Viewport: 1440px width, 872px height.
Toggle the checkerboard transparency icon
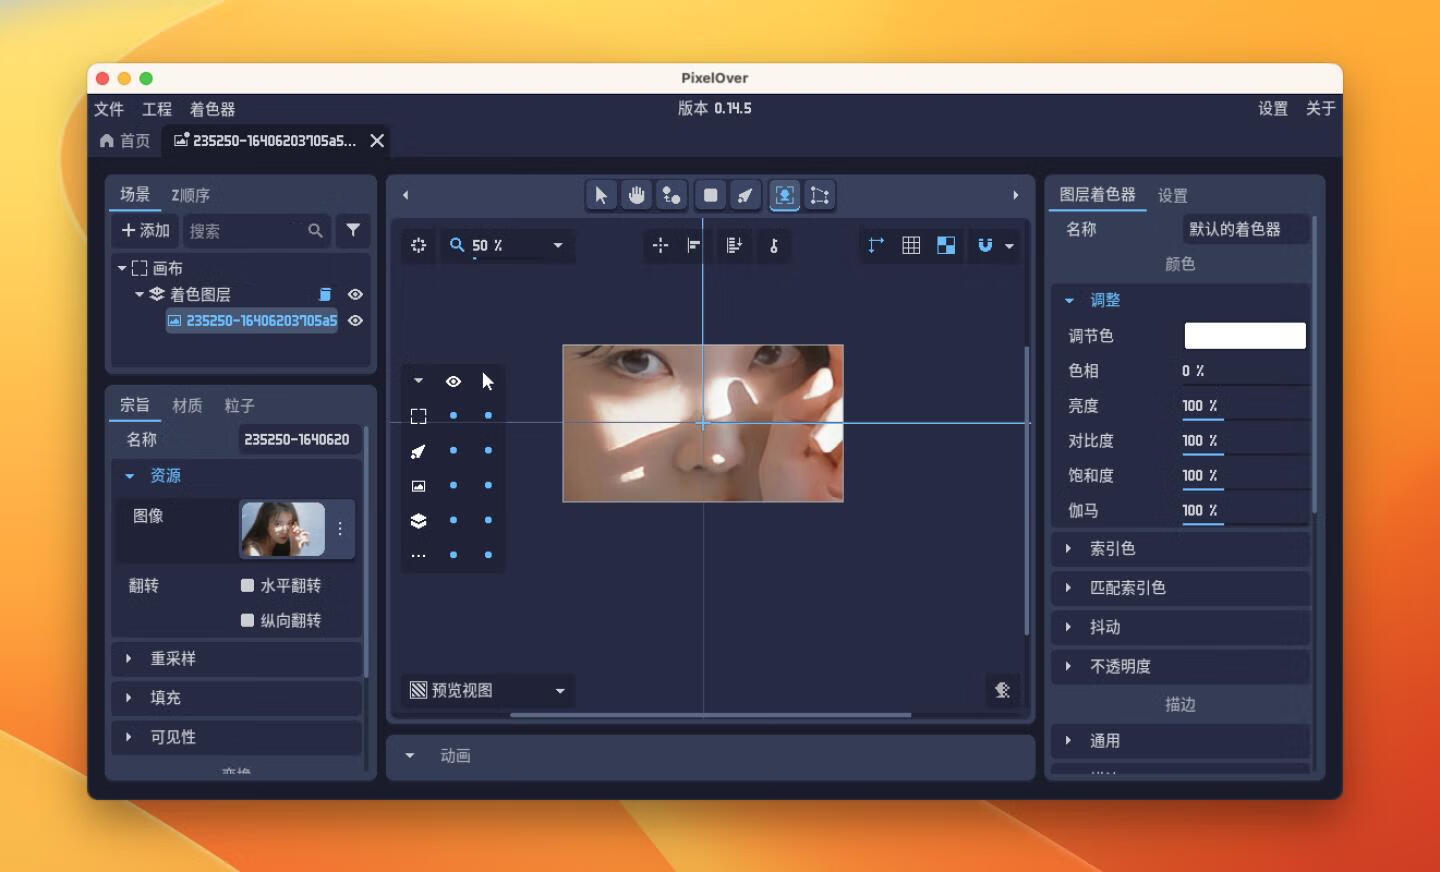(x=946, y=245)
